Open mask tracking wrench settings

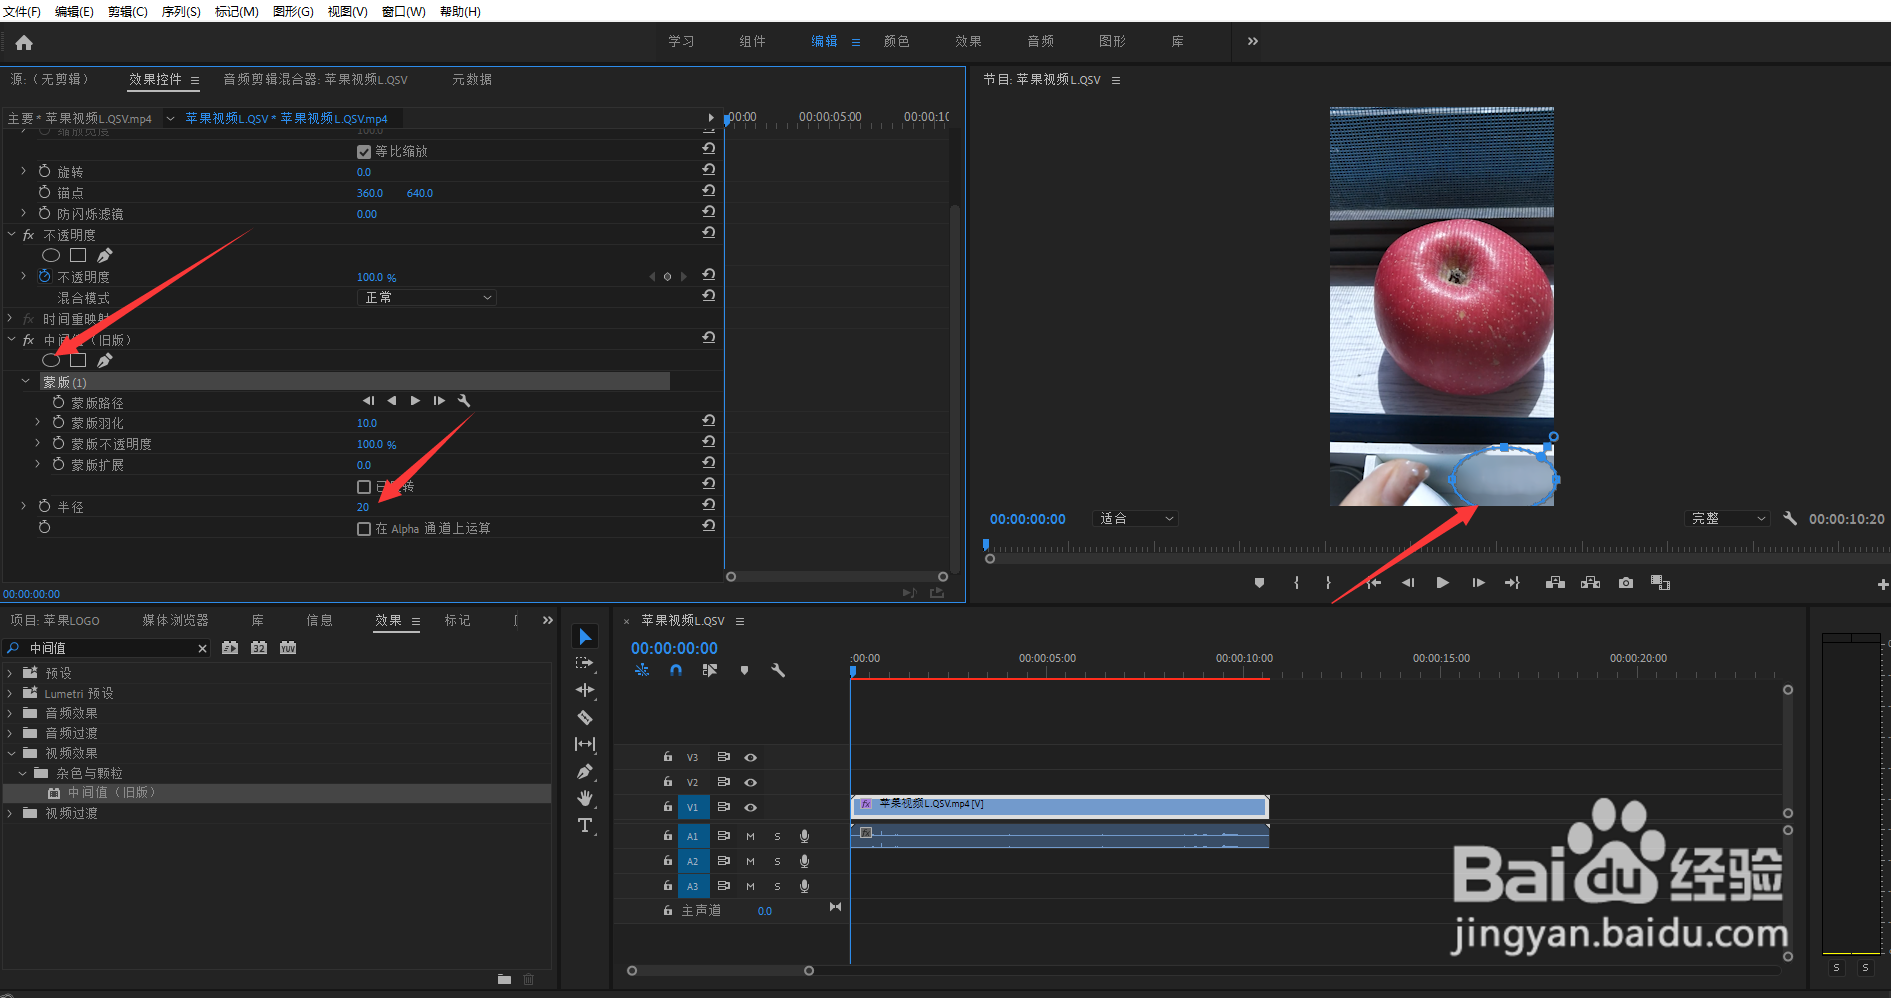pyautogui.click(x=463, y=401)
